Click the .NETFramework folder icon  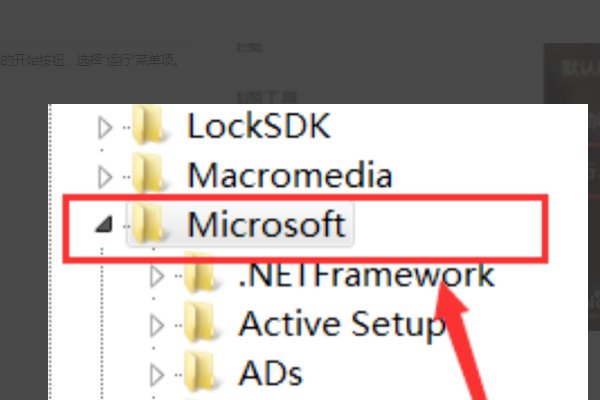click(199, 273)
